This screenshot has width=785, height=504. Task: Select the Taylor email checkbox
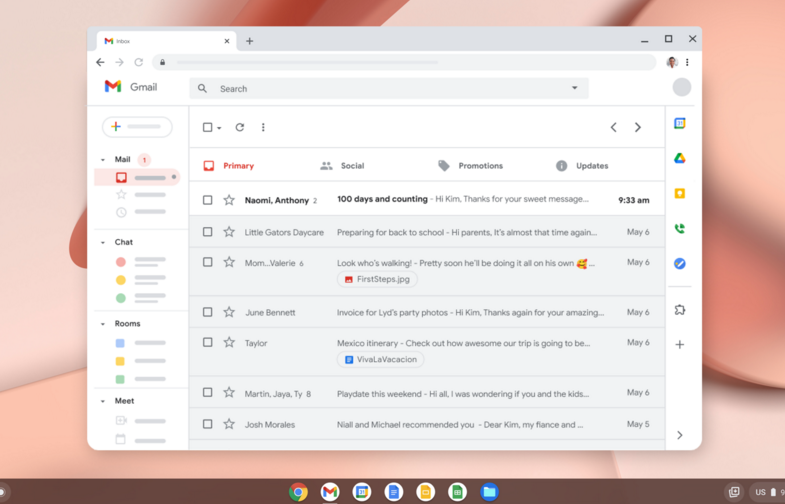coord(207,342)
